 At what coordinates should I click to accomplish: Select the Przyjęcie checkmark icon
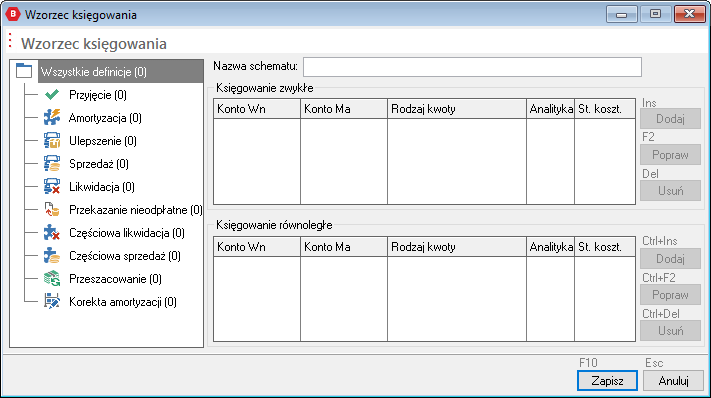(x=52, y=95)
